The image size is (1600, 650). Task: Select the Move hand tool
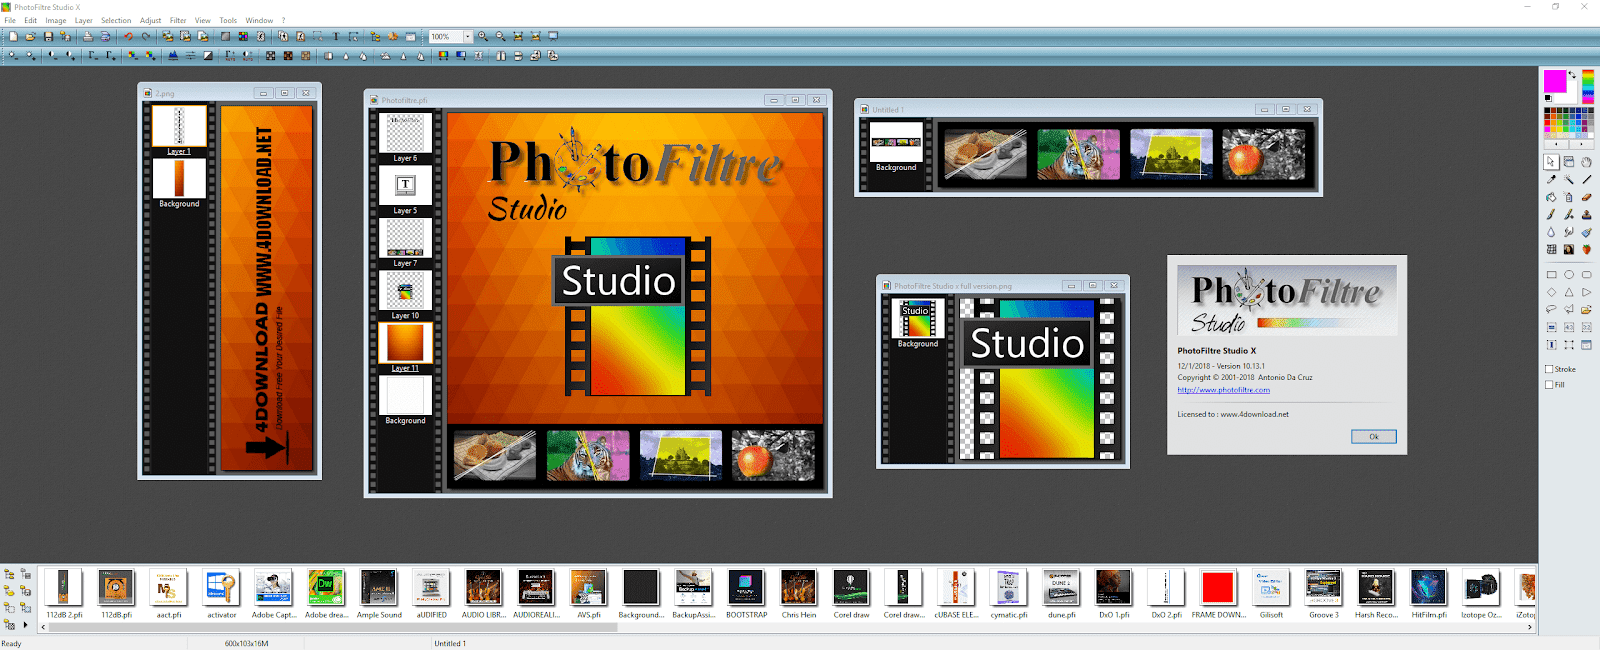click(x=1587, y=161)
